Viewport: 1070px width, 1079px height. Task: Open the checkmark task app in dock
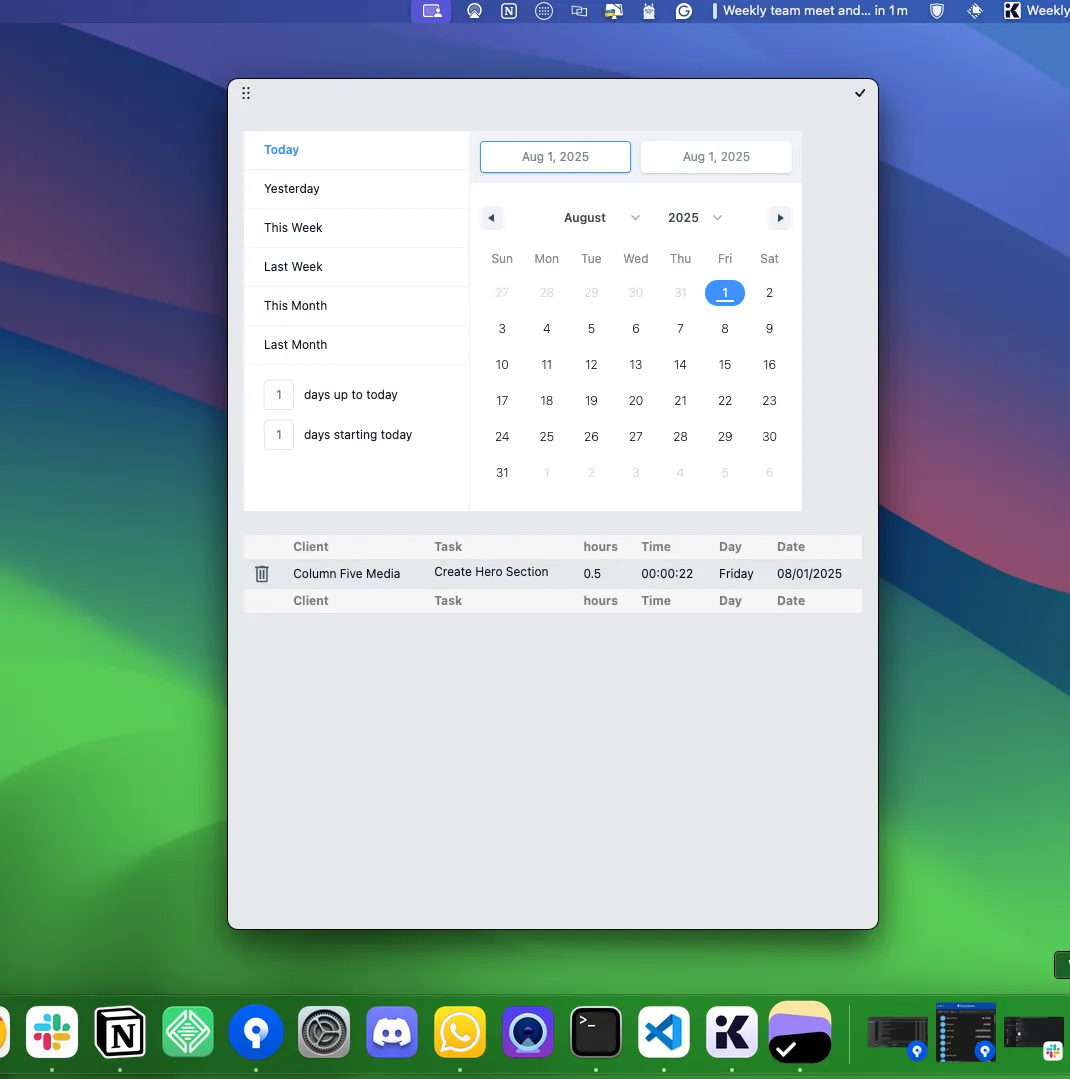800,1032
